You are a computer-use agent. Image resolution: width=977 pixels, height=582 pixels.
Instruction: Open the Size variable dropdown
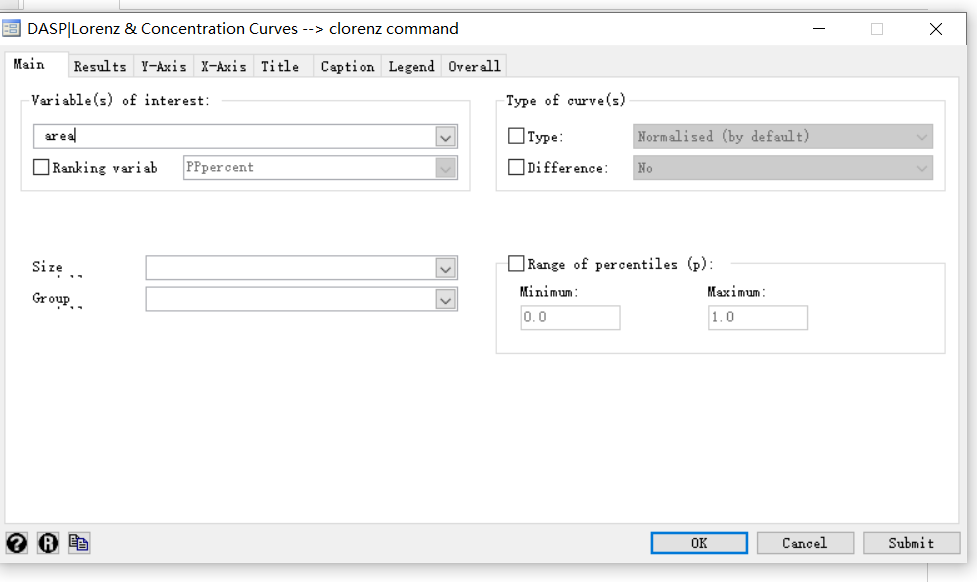446,268
